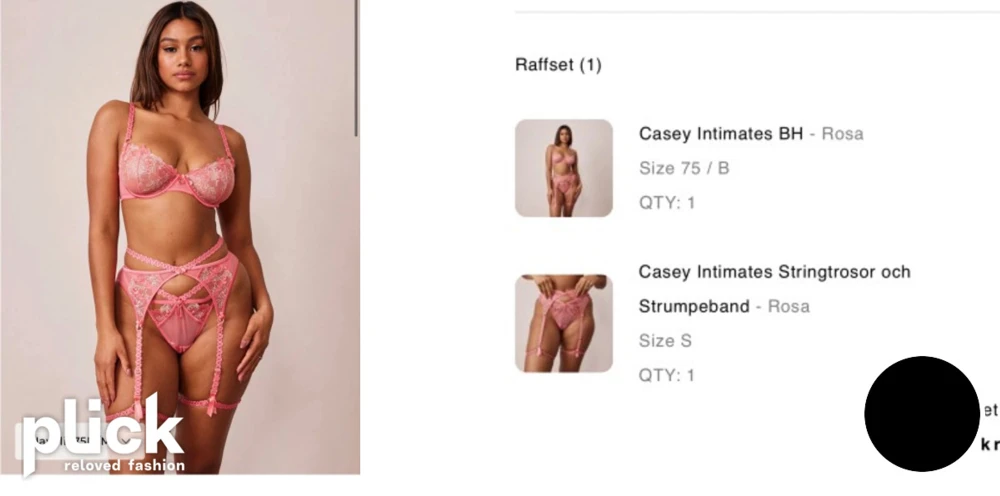This screenshot has width=1000, height=496.
Task: Click the Plick logo watermark
Action: click(x=103, y=434)
